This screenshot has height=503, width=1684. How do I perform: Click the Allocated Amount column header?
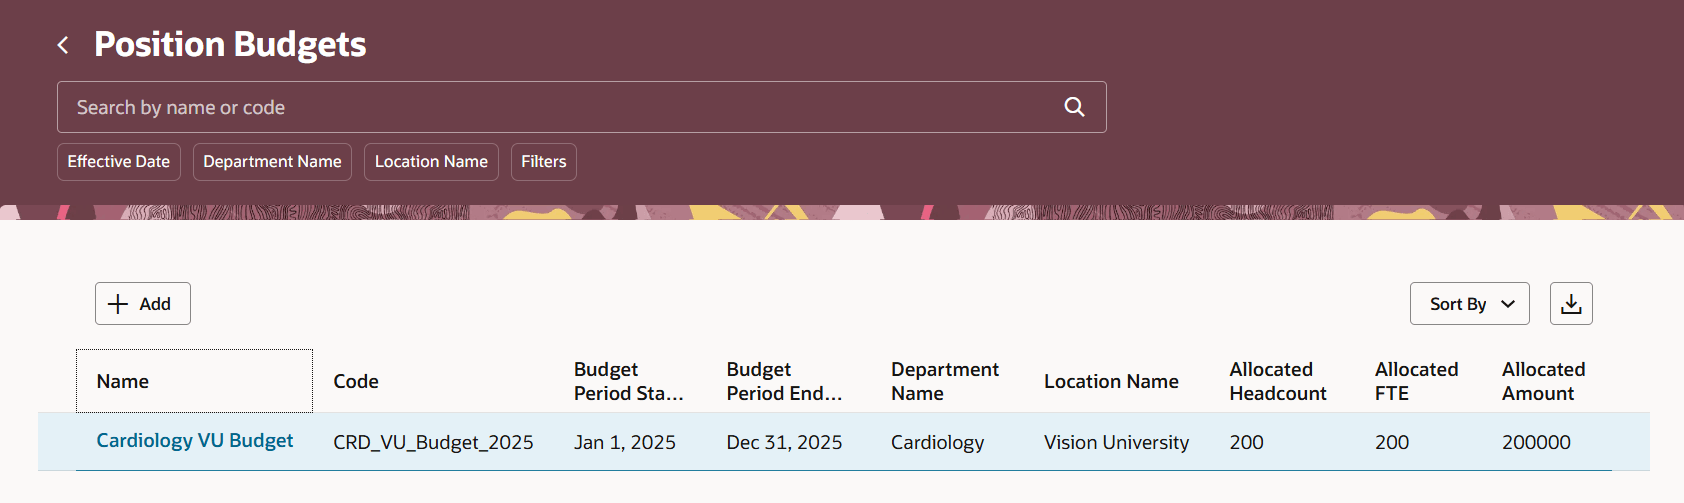[x=1543, y=381]
